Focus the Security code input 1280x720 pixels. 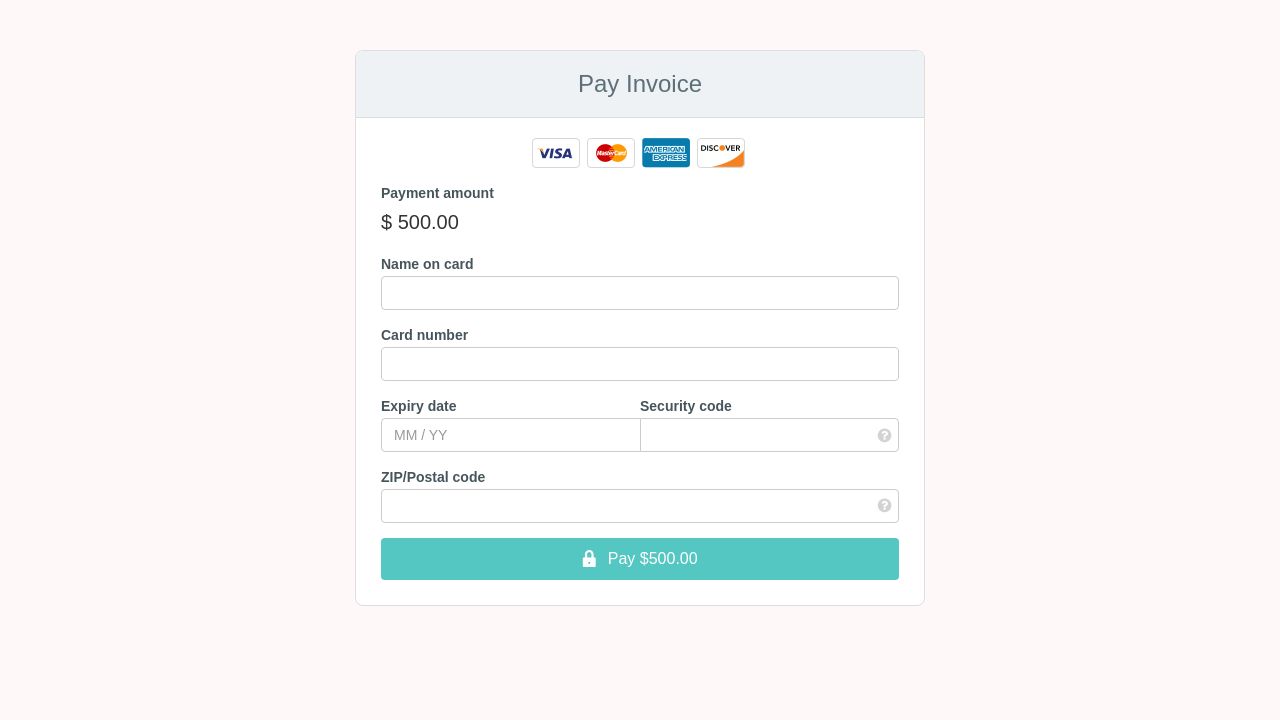tap(769, 435)
